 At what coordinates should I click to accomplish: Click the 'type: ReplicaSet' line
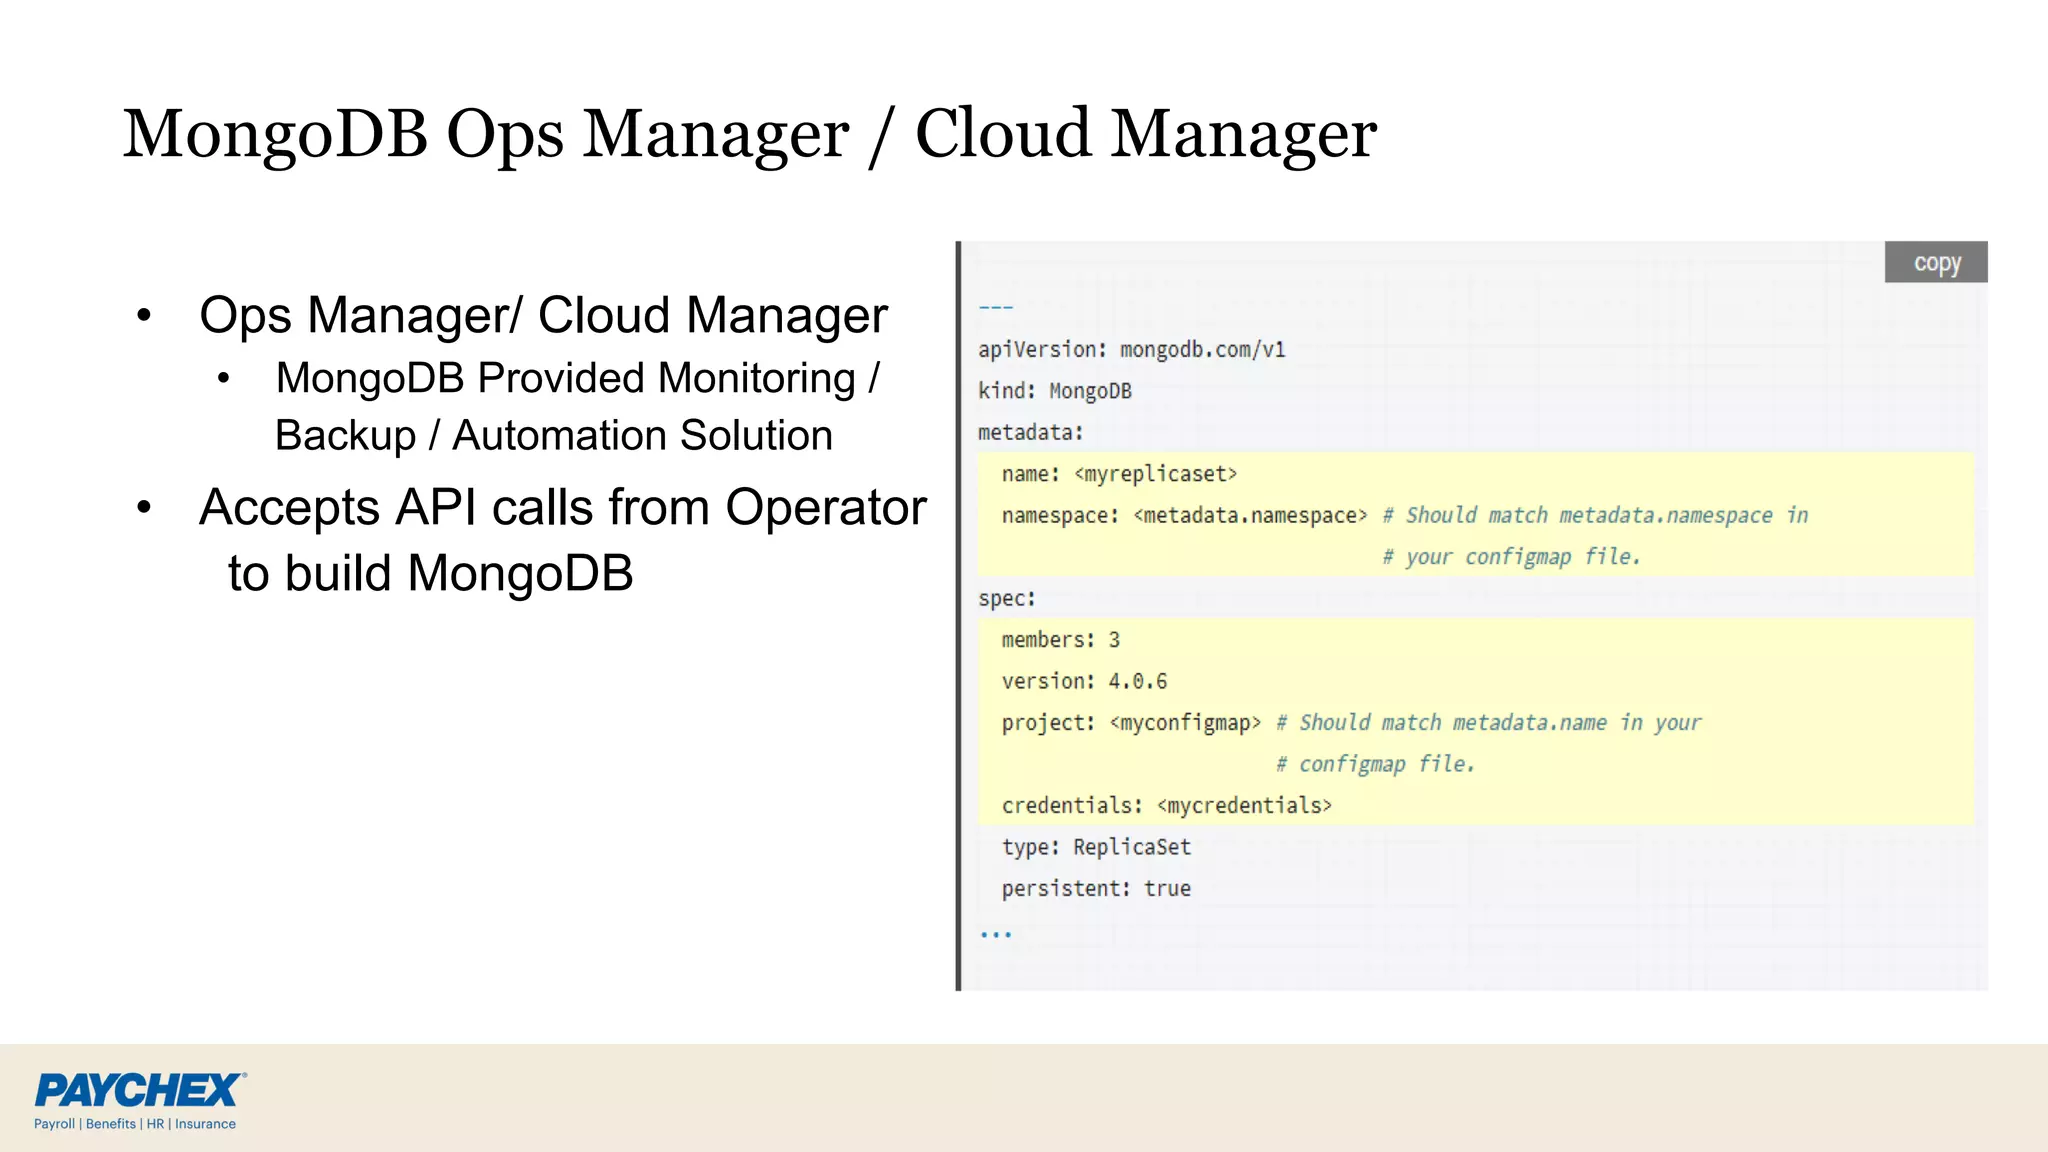click(1096, 848)
